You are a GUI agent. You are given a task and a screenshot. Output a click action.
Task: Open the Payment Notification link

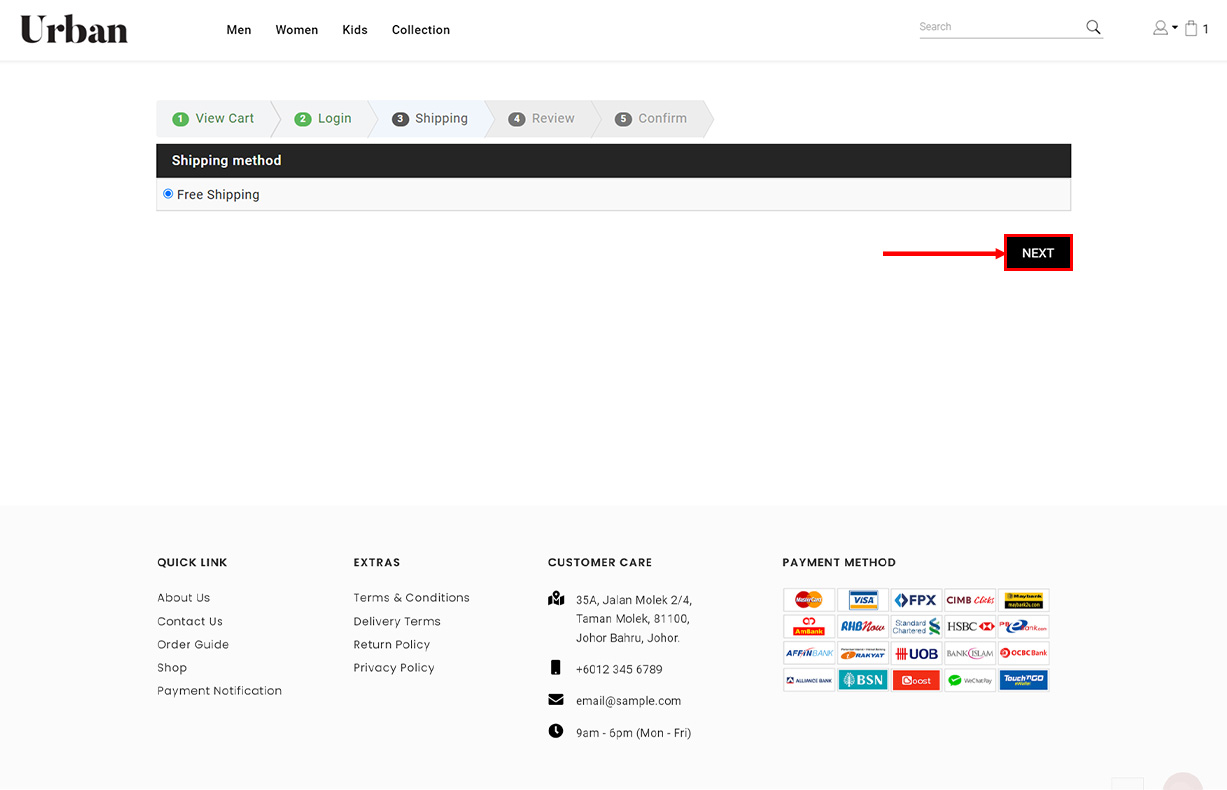point(220,691)
